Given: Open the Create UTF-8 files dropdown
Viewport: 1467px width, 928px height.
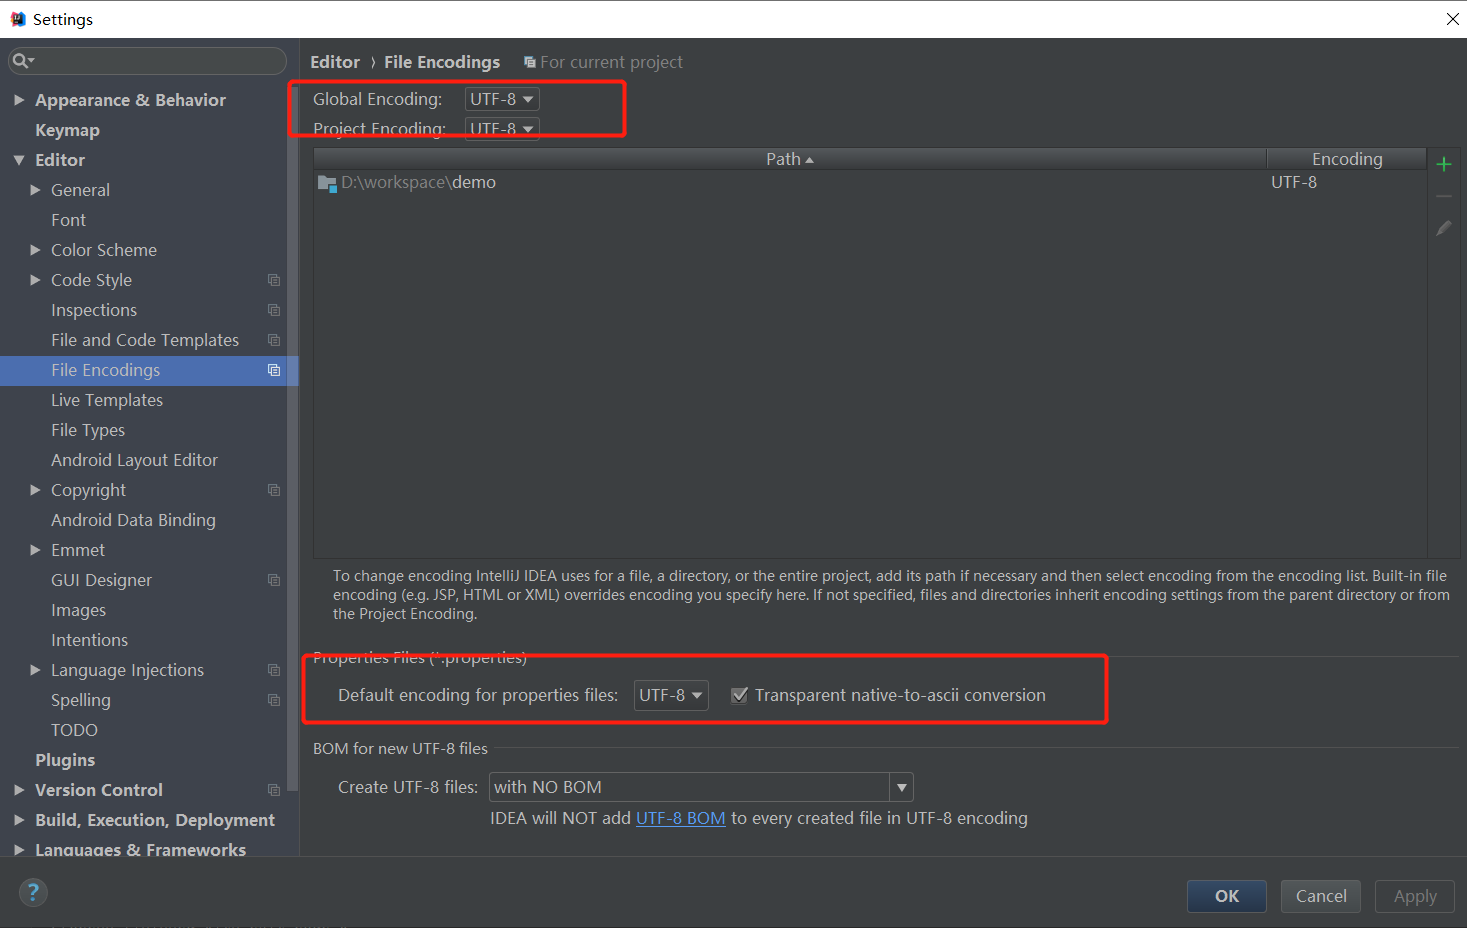Looking at the screenshot, I should 899,787.
